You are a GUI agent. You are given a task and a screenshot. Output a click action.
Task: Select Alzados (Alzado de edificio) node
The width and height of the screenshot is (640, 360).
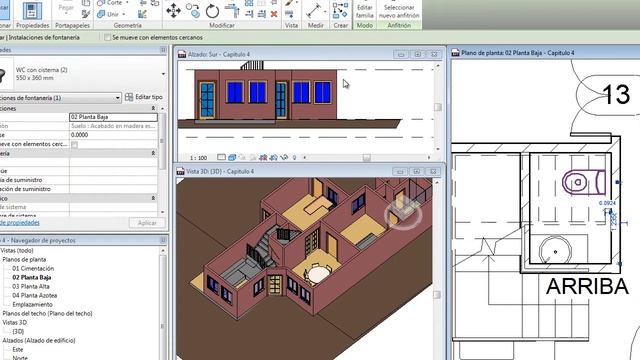(39, 340)
